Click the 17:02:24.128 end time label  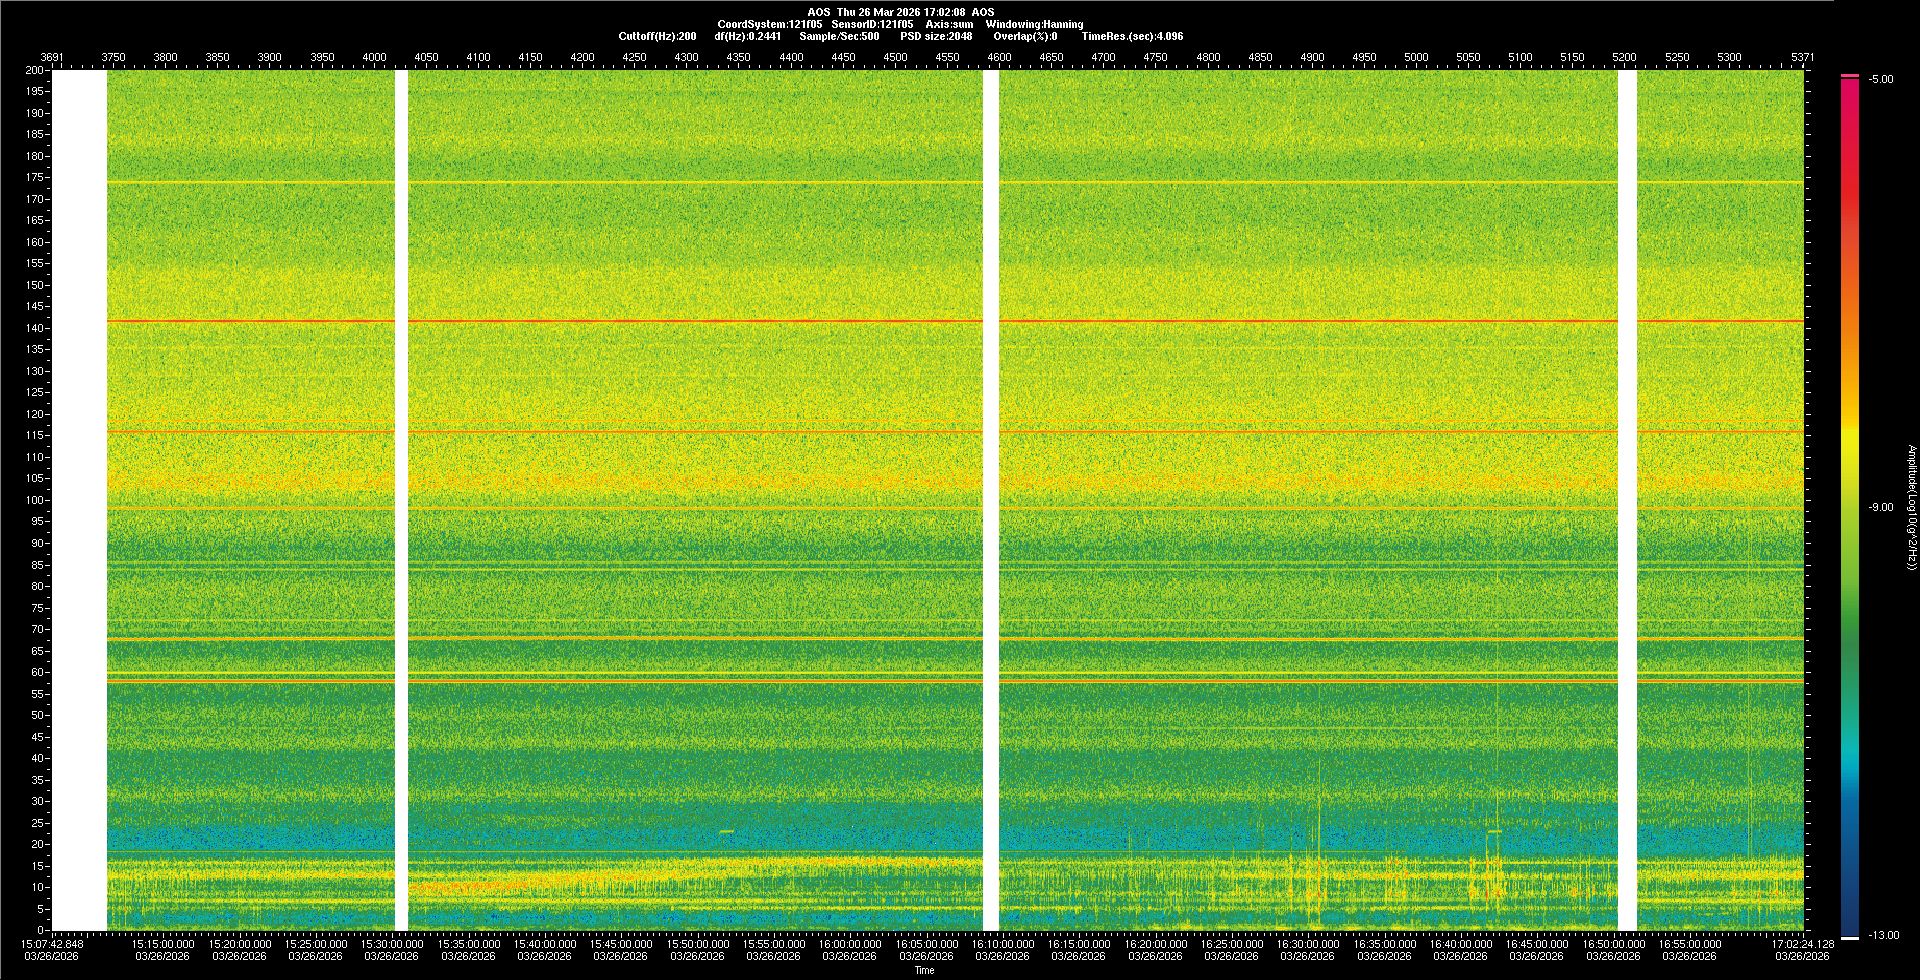(x=1802, y=944)
